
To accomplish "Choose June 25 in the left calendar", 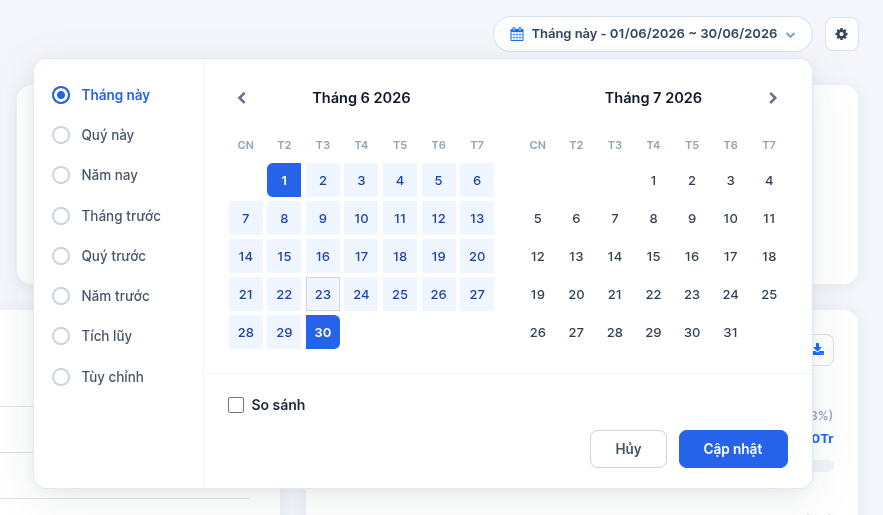I will tap(400, 294).
